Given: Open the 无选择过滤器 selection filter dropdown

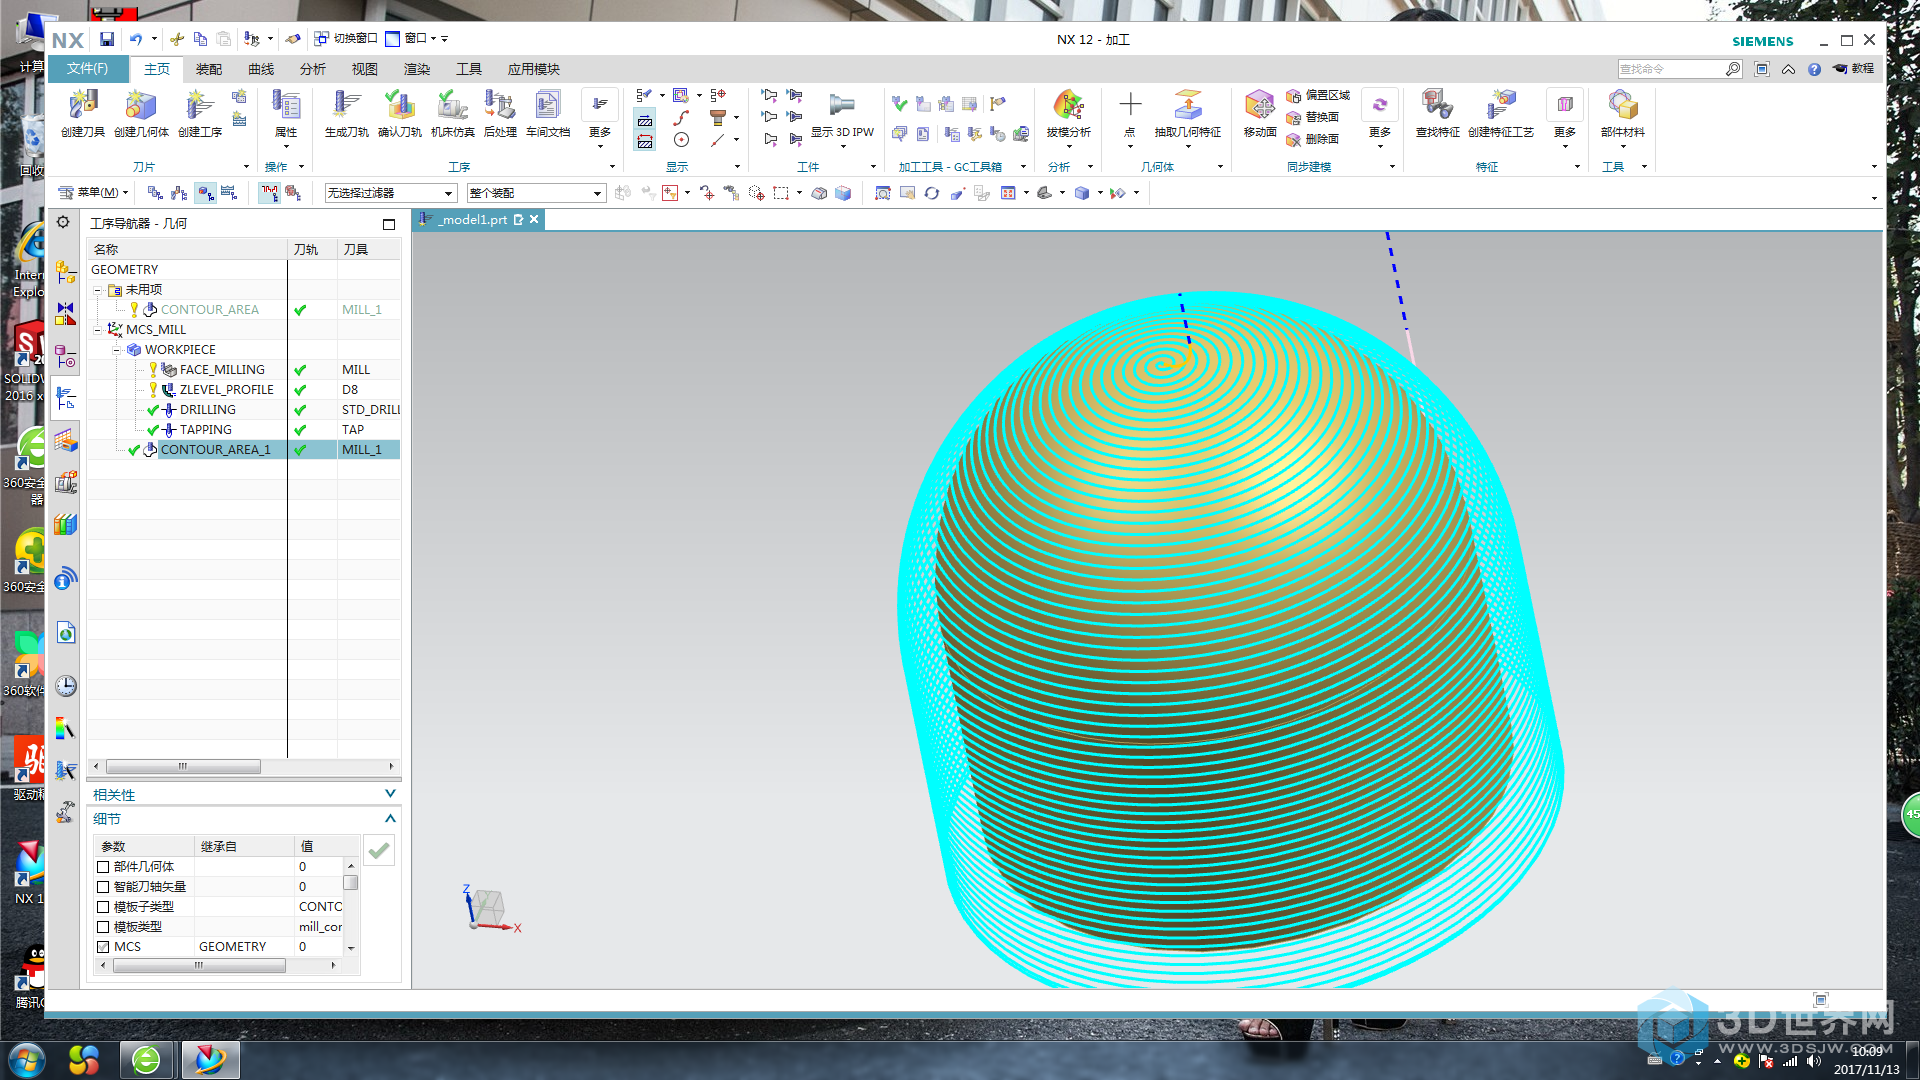Looking at the screenshot, I should click(391, 193).
